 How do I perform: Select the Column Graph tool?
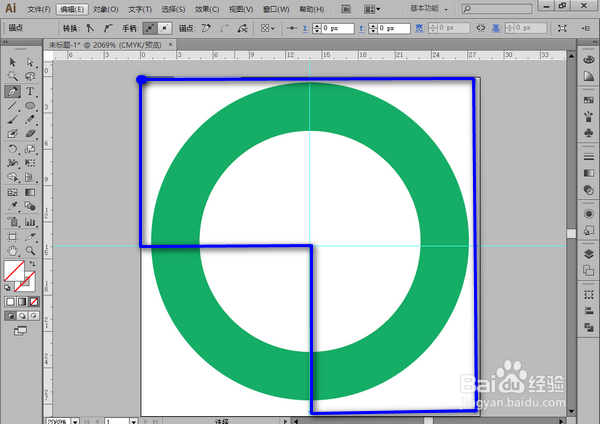point(30,222)
